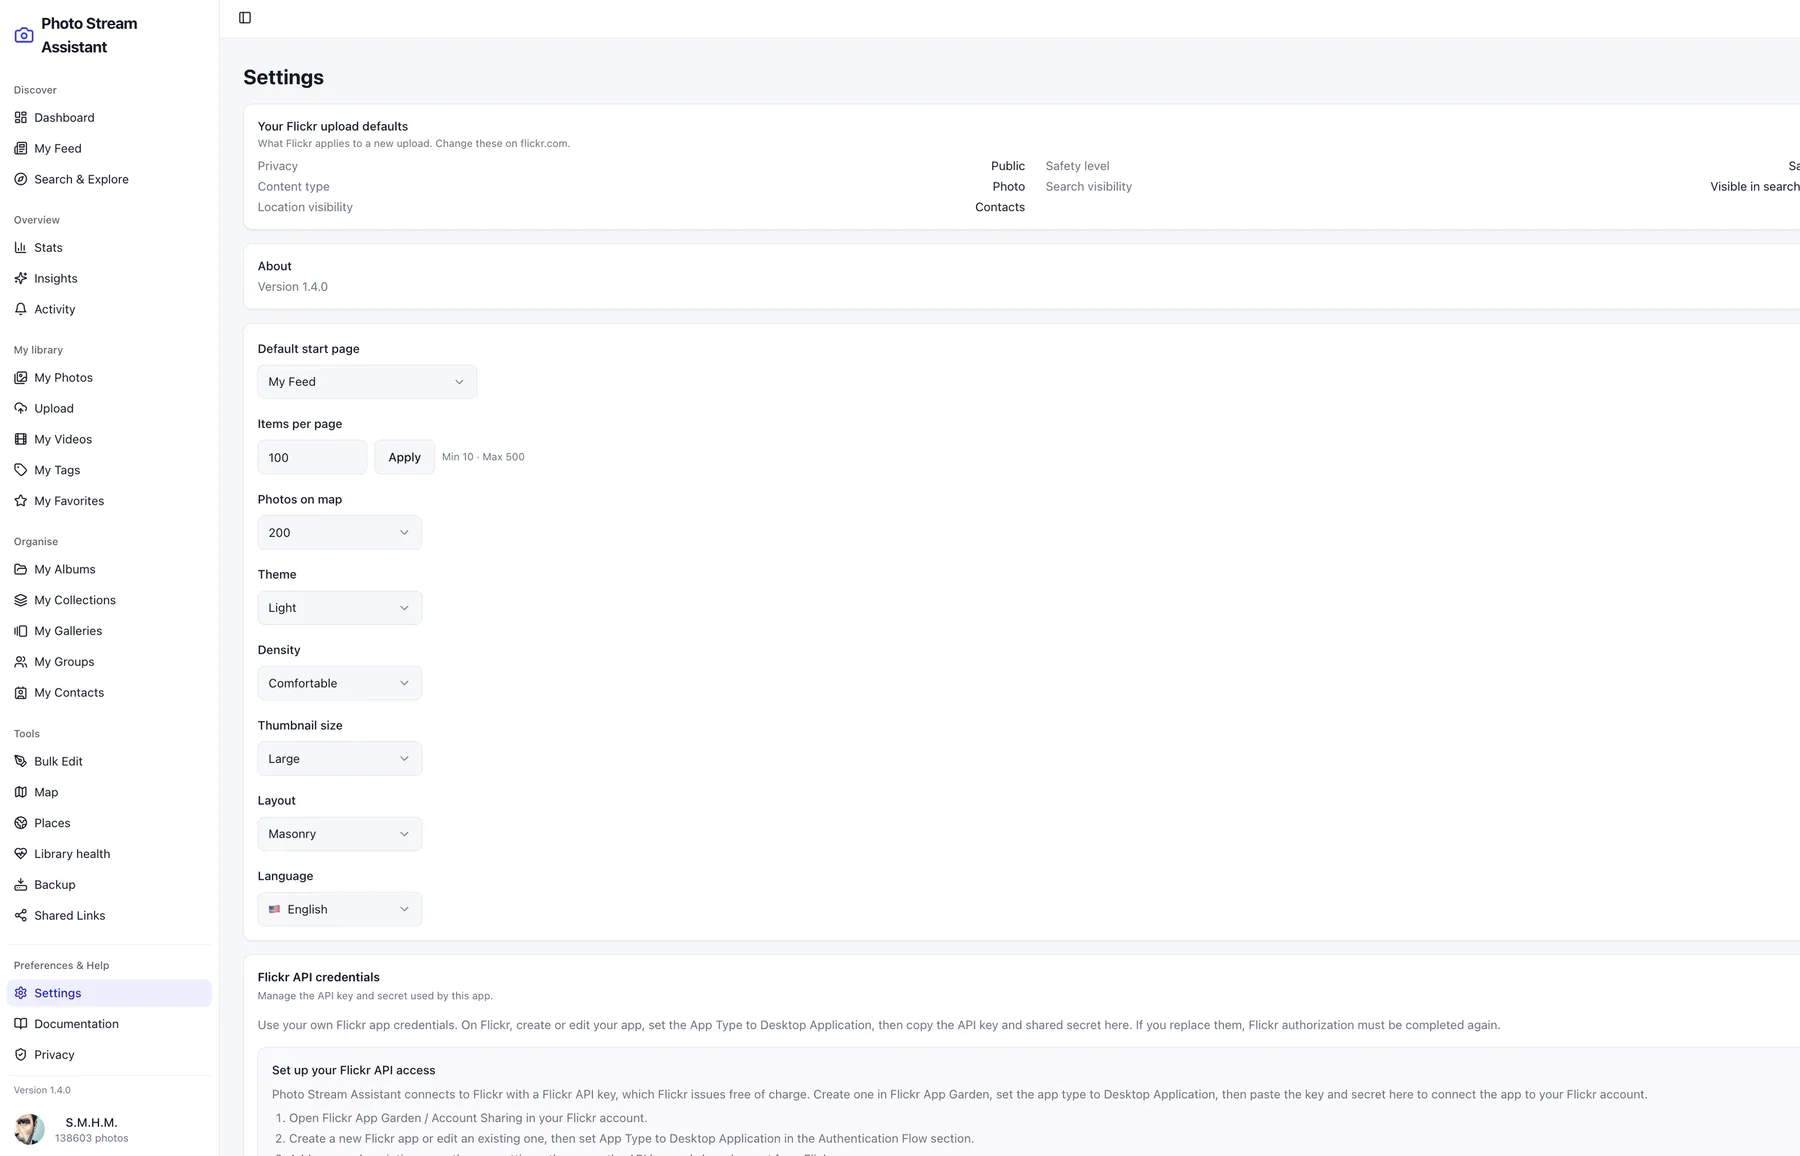This screenshot has width=1800, height=1156.
Task: Open My Albums section
Action: tap(109, 569)
